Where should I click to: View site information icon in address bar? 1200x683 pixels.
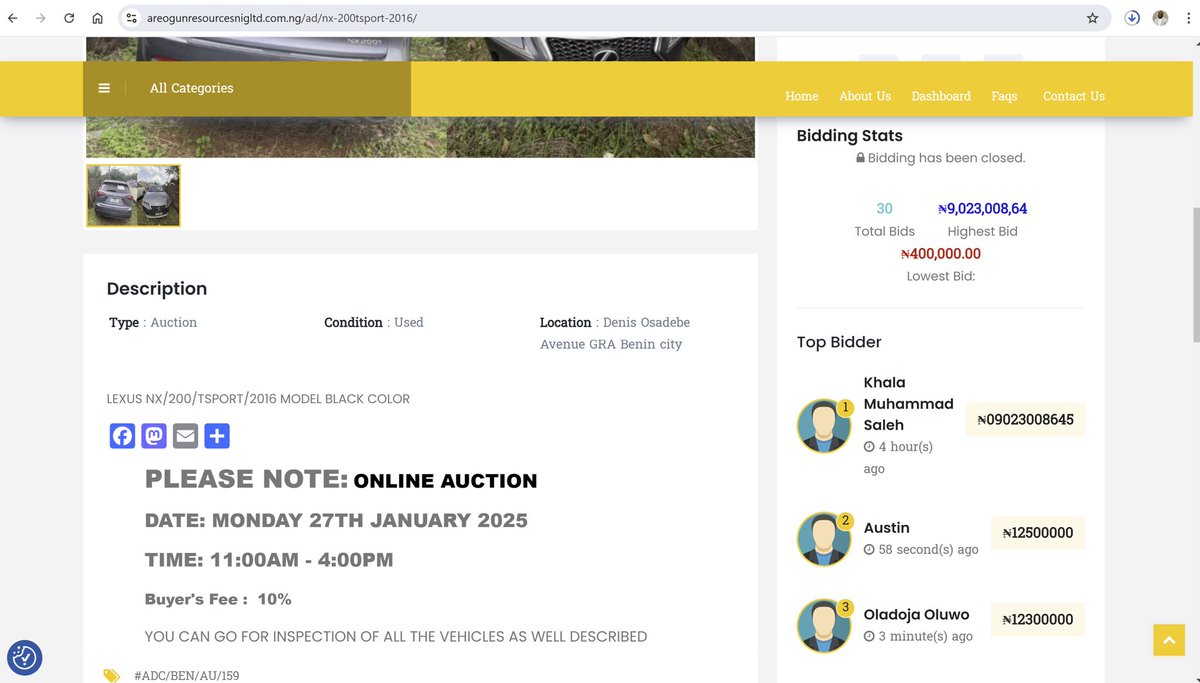tap(131, 18)
